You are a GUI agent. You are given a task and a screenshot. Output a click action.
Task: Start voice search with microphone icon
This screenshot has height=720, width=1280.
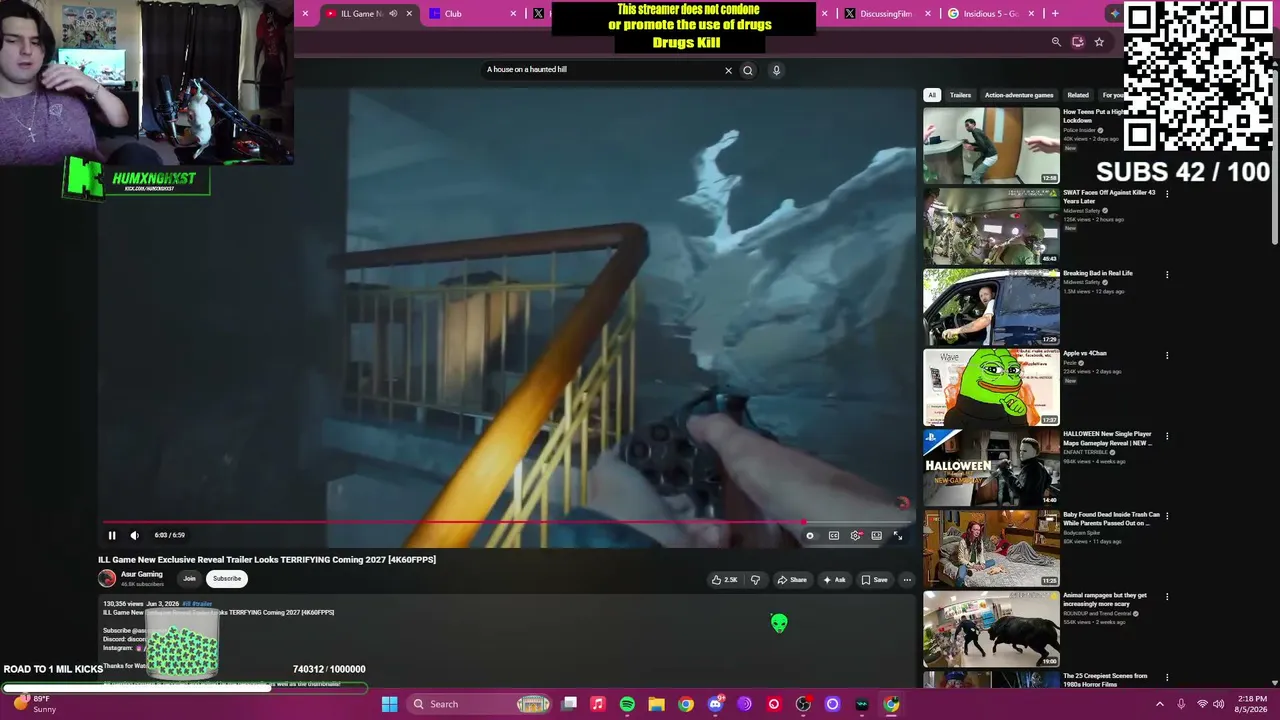click(776, 70)
